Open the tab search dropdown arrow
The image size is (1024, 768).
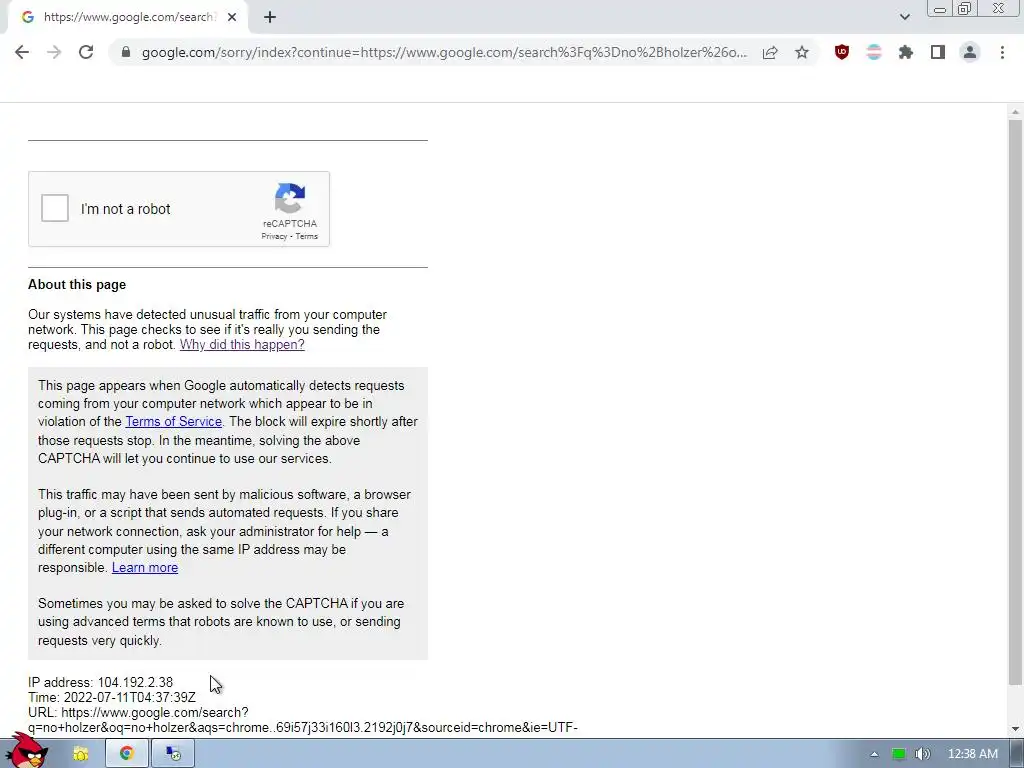tap(904, 17)
